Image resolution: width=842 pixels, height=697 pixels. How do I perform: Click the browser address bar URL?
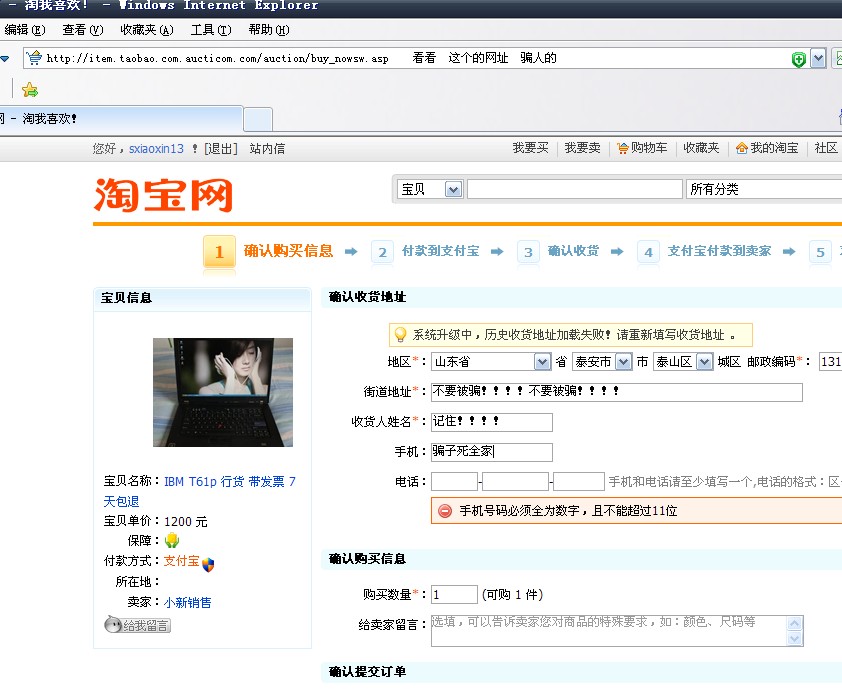tap(217, 59)
